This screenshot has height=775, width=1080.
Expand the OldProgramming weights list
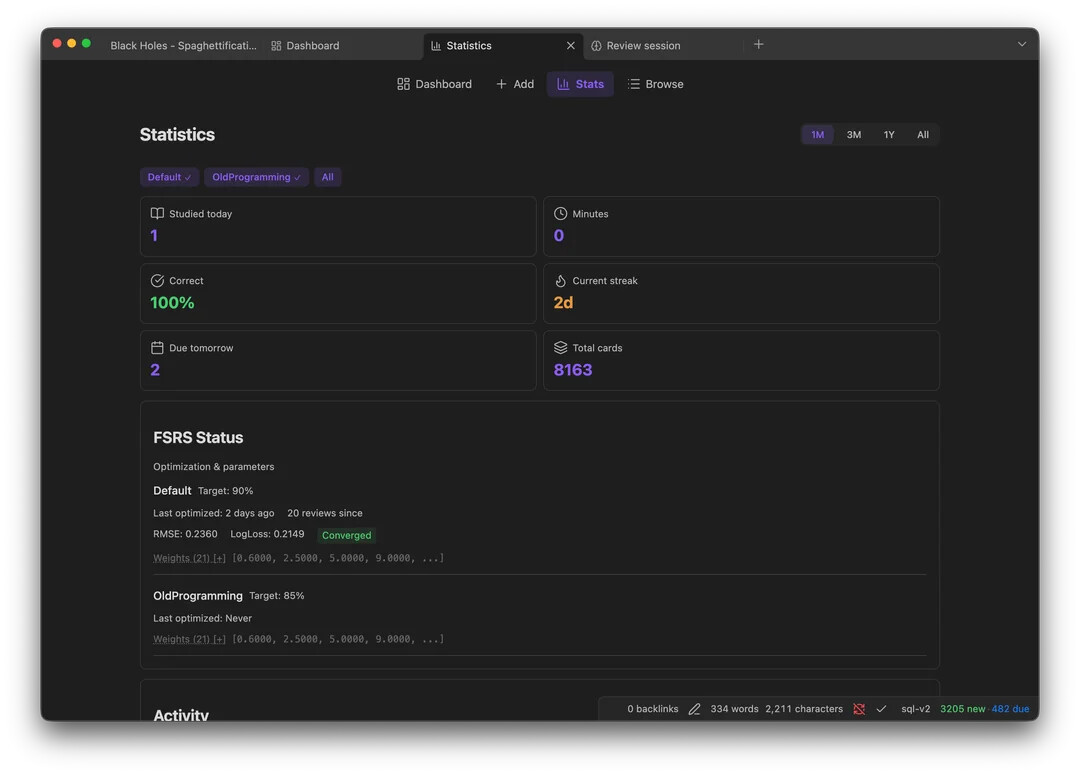[x=189, y=639]
